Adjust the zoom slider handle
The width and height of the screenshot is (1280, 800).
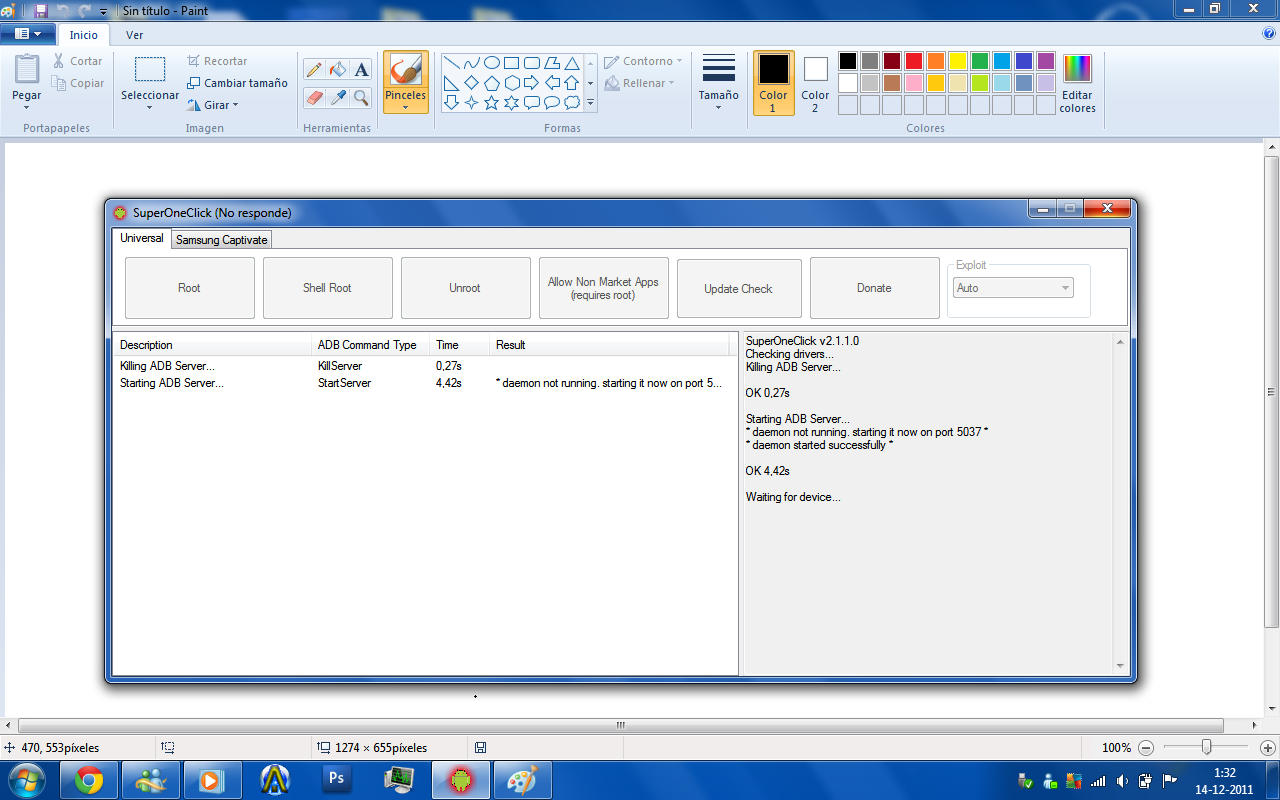point(1207,747)
